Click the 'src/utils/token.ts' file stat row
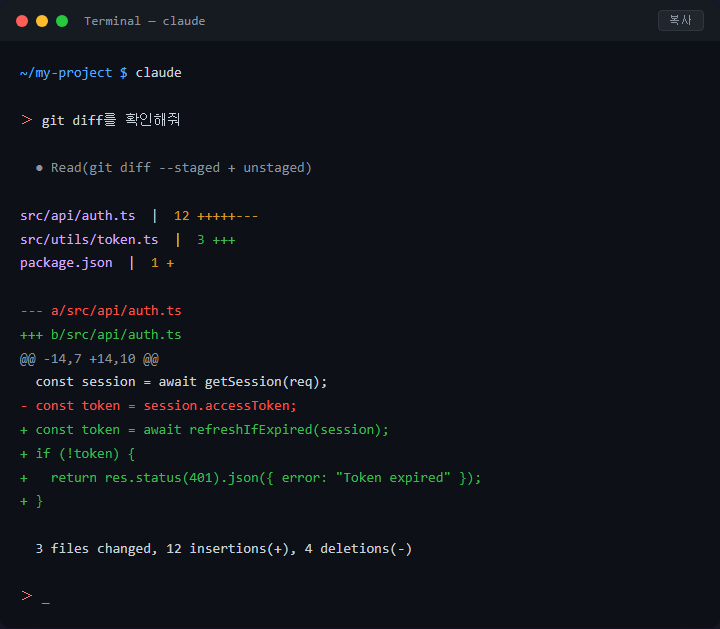Viewport: 720px width, 629px height. [128, 239]
